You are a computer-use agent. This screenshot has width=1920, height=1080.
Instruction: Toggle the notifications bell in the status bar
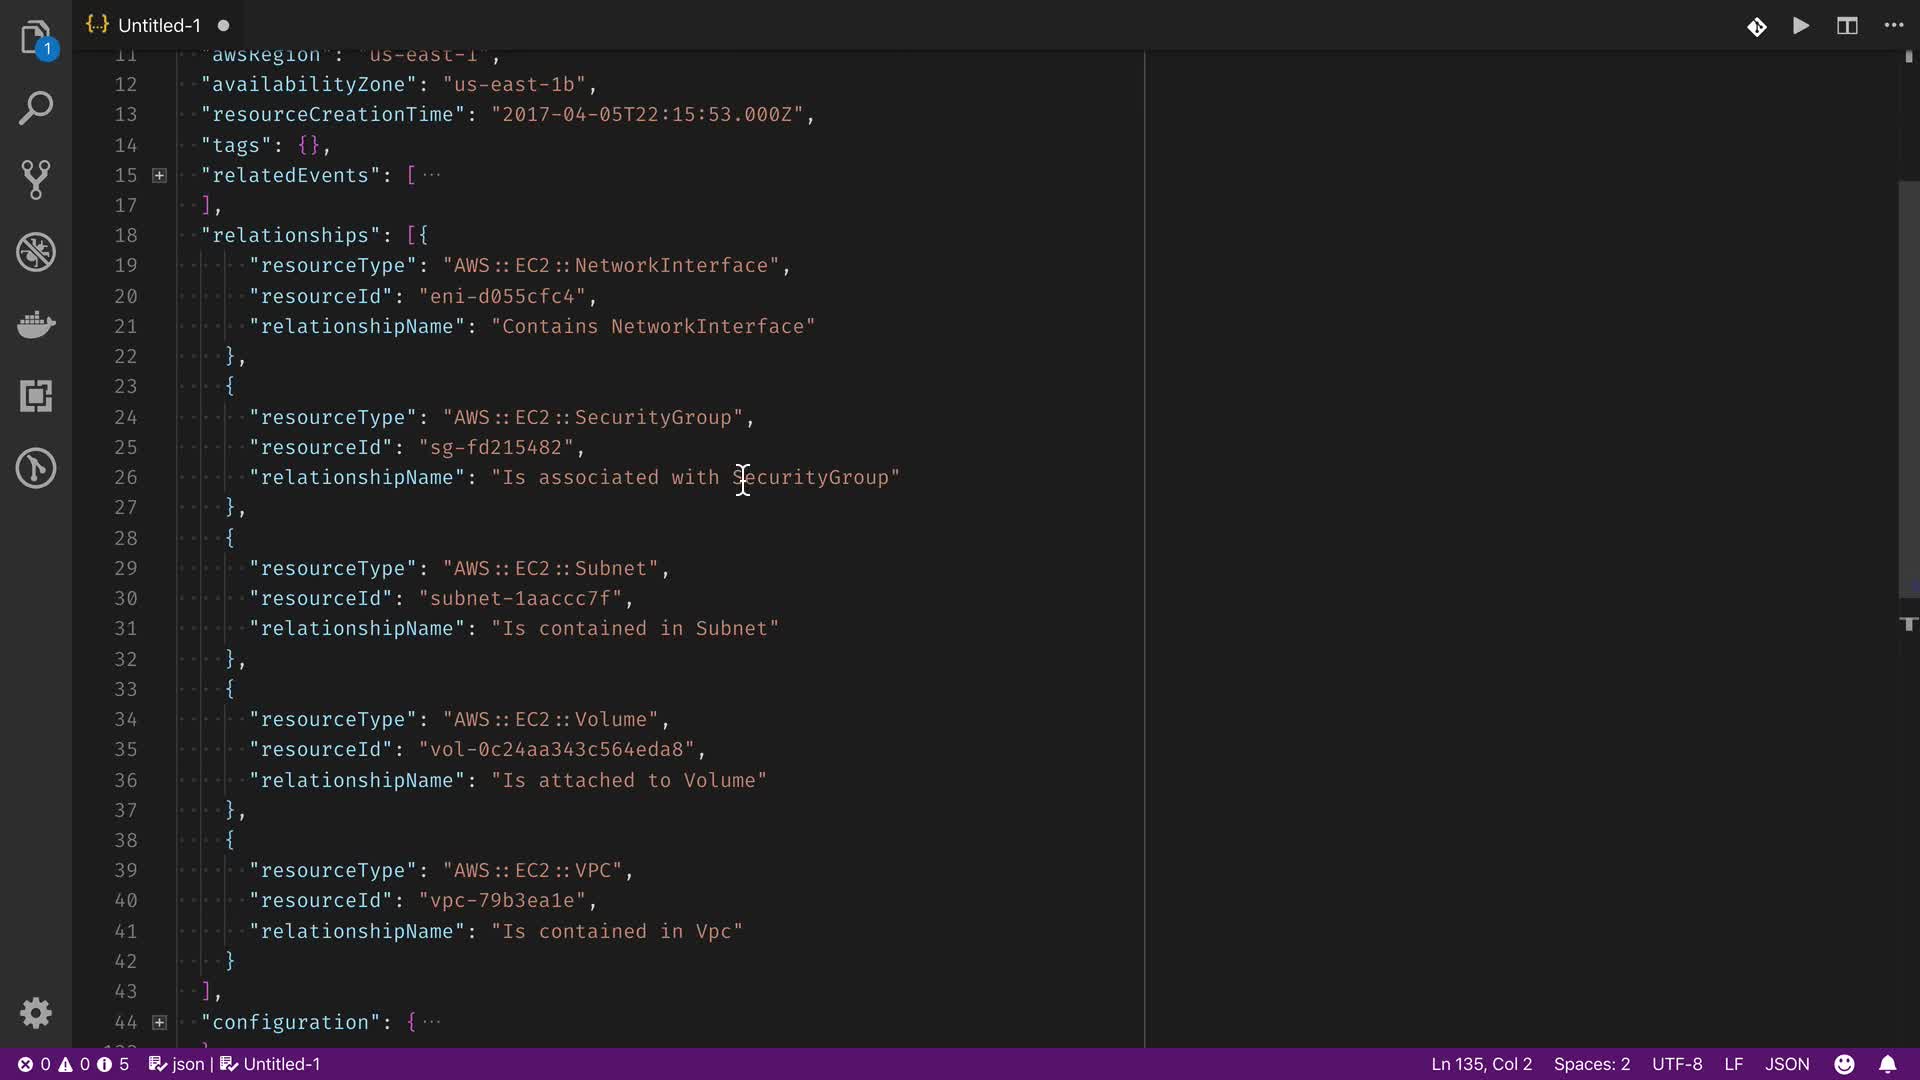tap(1888, 1064)
